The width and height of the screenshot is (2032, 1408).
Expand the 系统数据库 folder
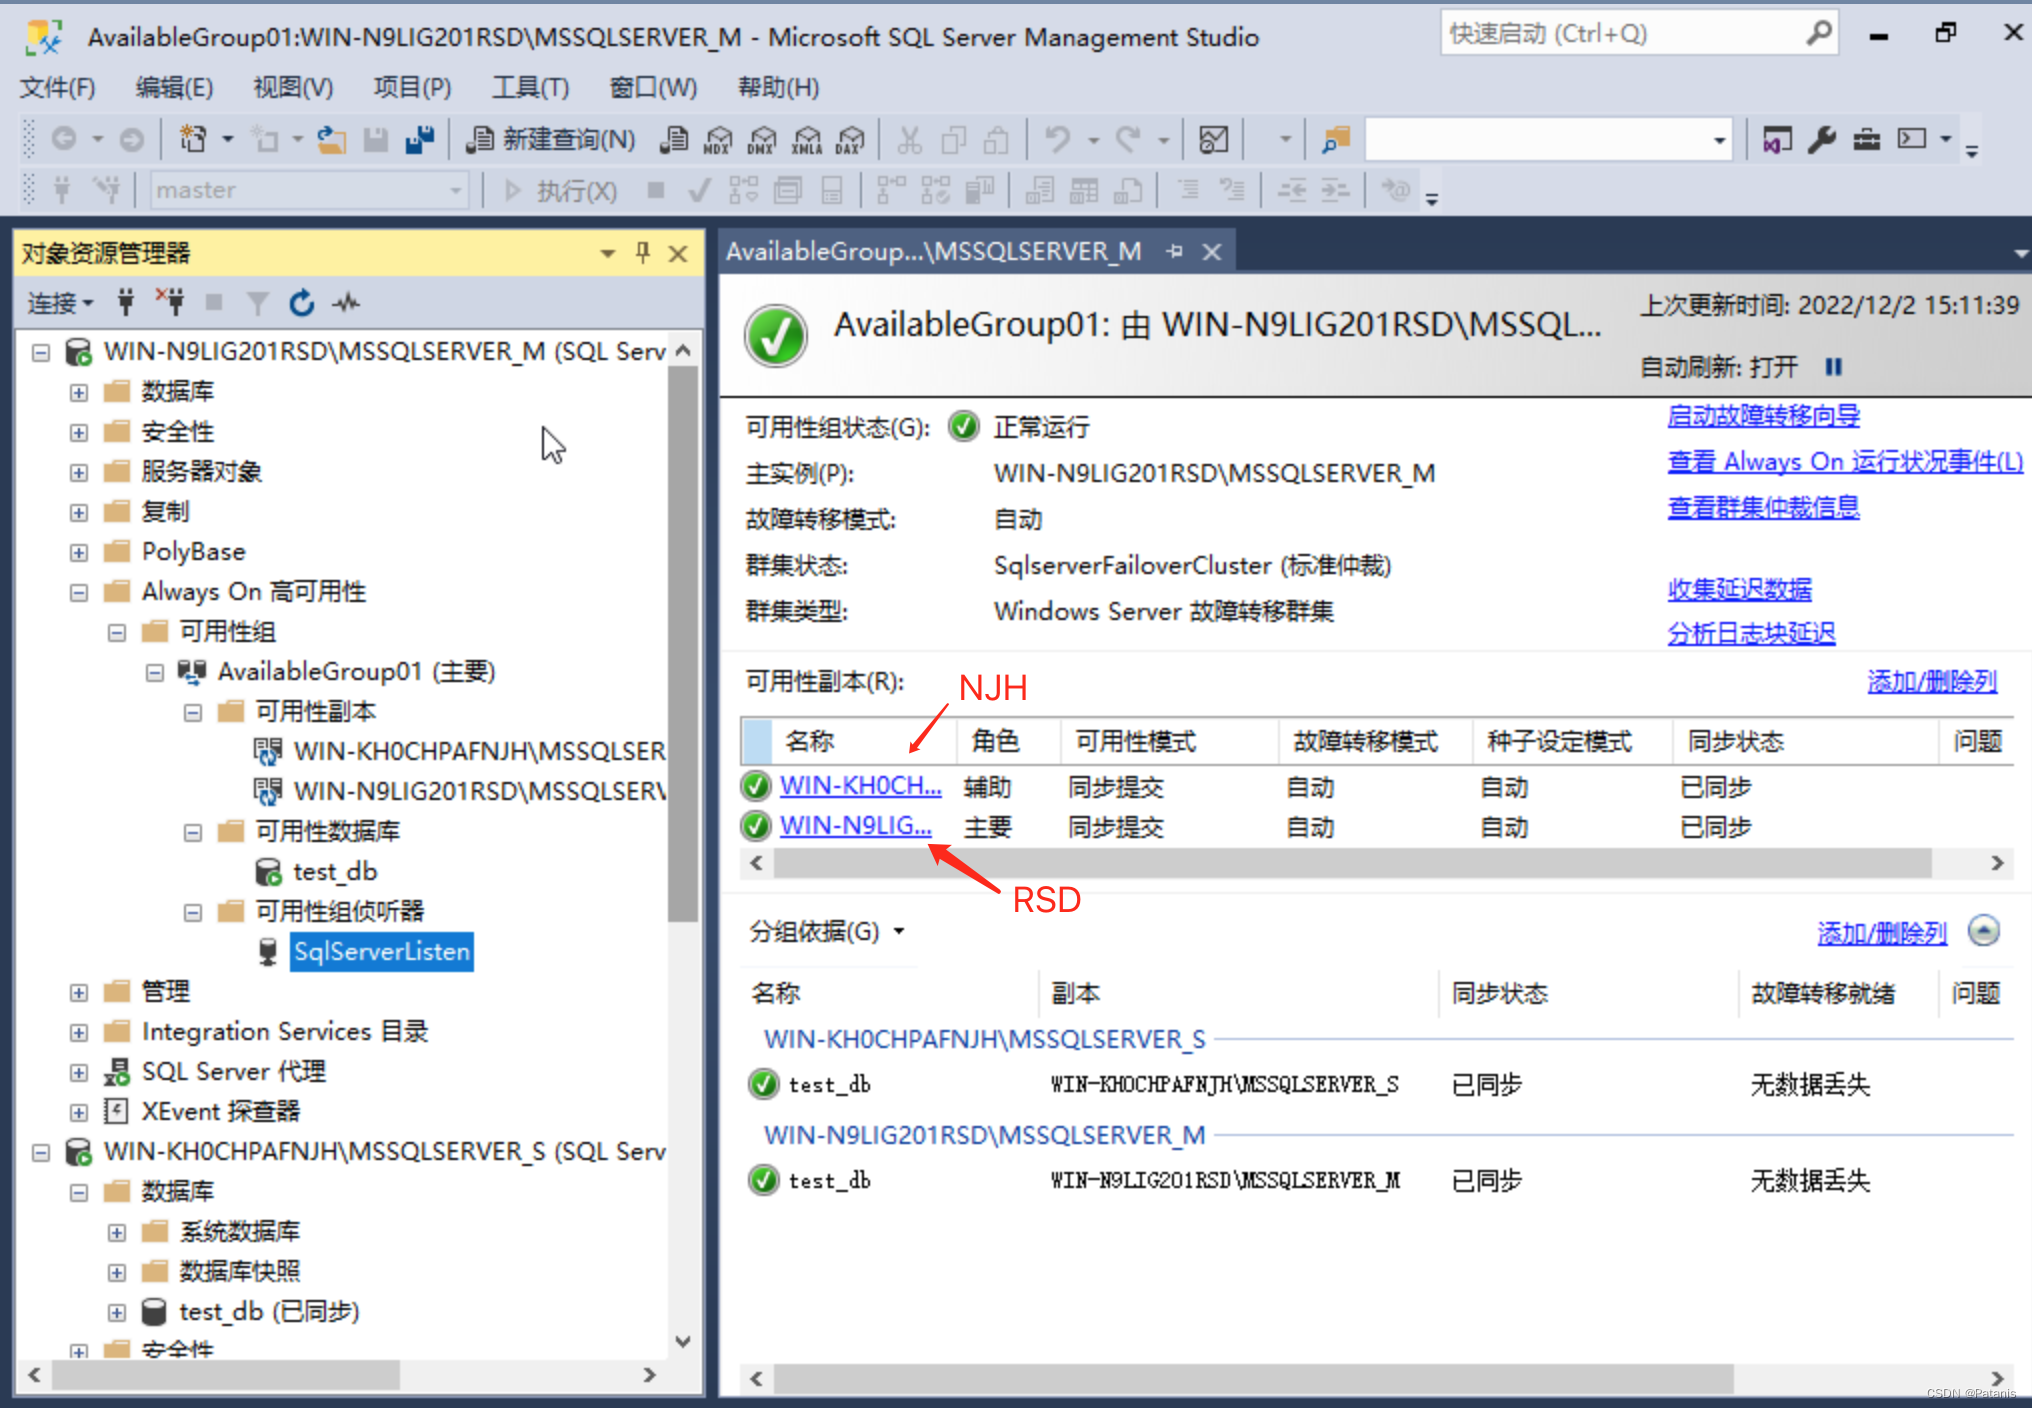[x=116, y=1232]
